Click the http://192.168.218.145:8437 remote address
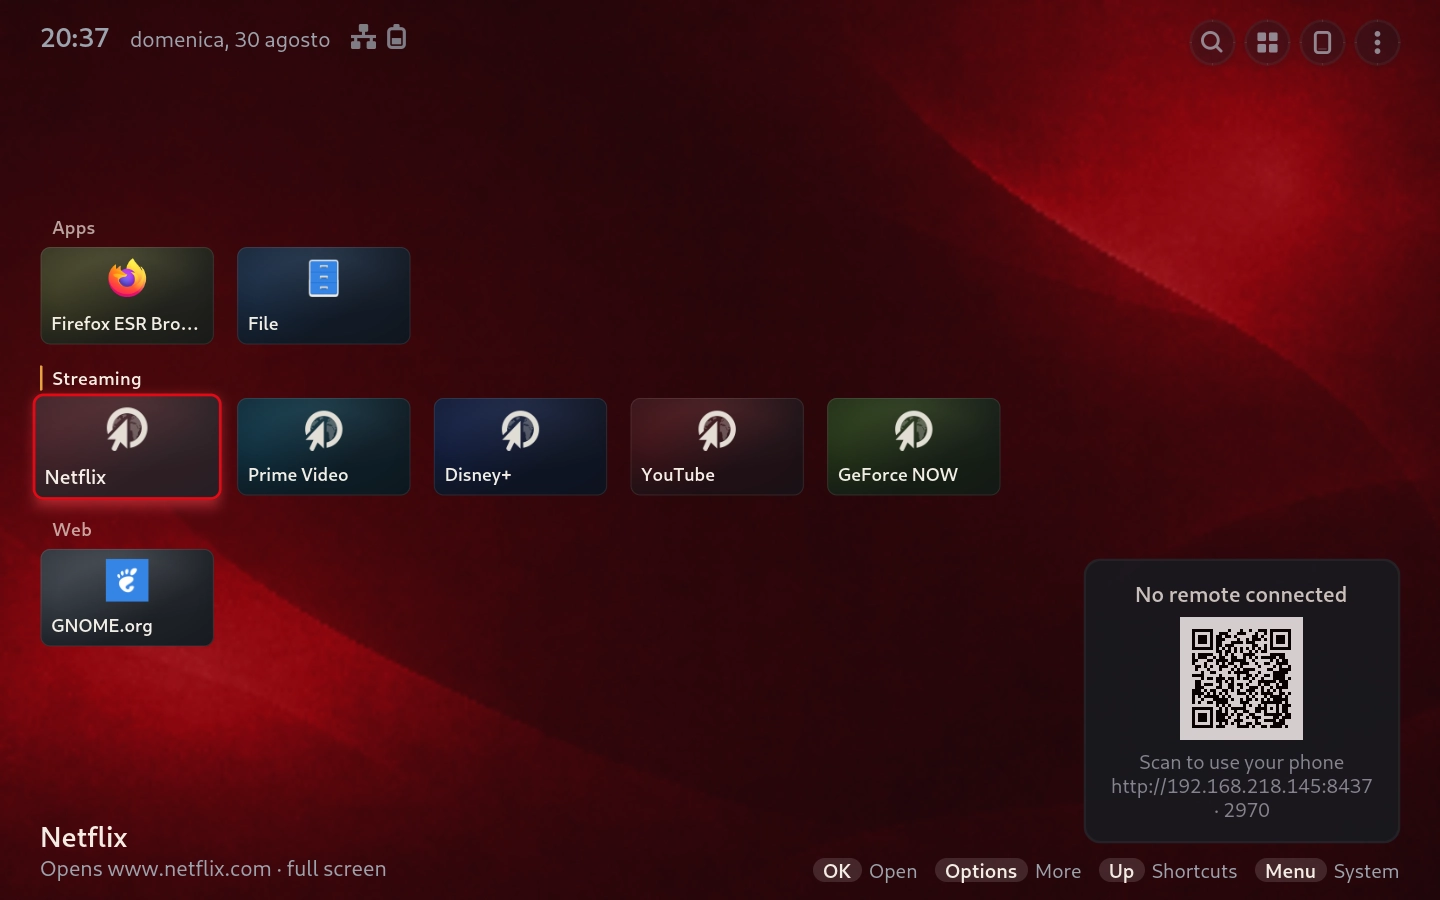1440x900 pixels. [1241, 786]
